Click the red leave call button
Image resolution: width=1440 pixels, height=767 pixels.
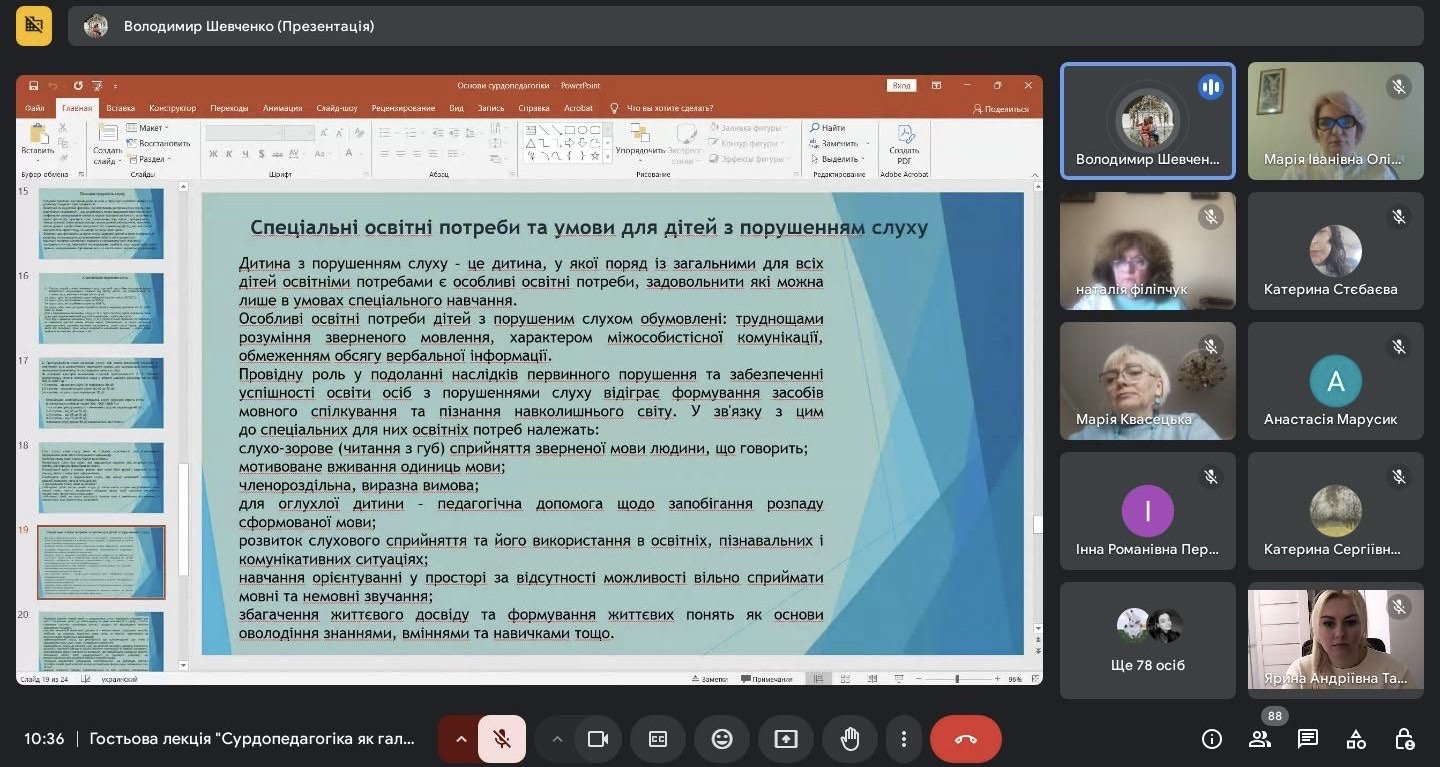click(965, 739)
